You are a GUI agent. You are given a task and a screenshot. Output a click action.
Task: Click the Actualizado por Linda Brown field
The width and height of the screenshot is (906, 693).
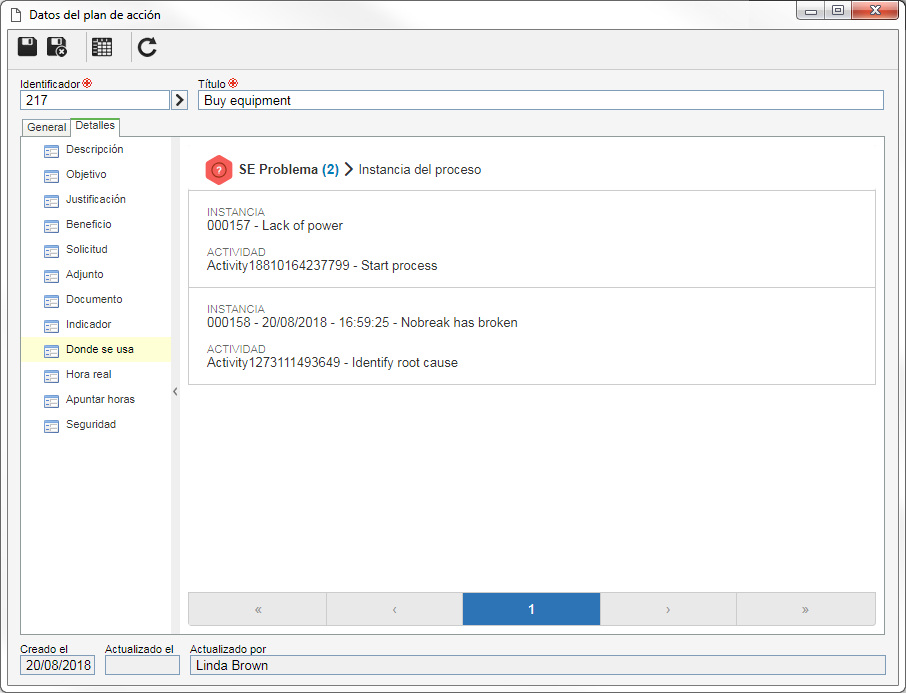[x=537, y=665]
